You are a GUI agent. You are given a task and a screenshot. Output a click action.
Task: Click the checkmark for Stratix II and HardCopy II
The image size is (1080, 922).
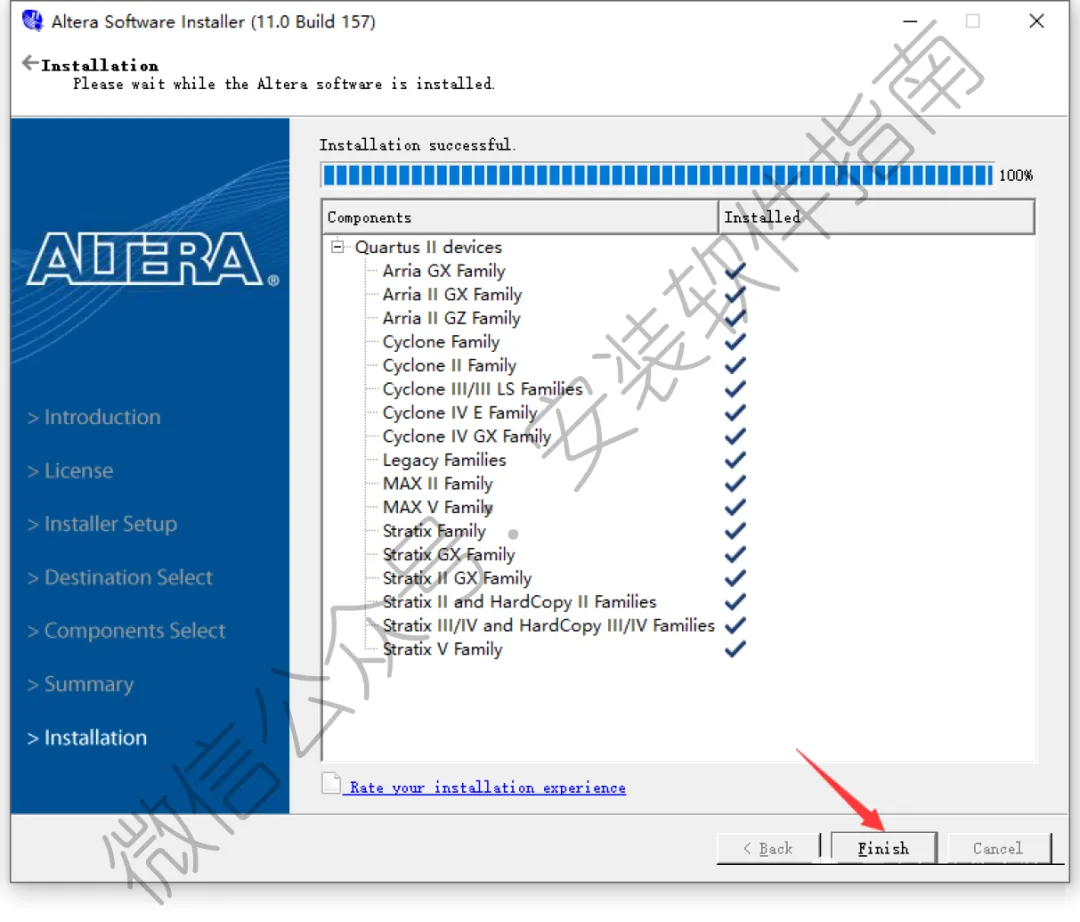point(736,602)
